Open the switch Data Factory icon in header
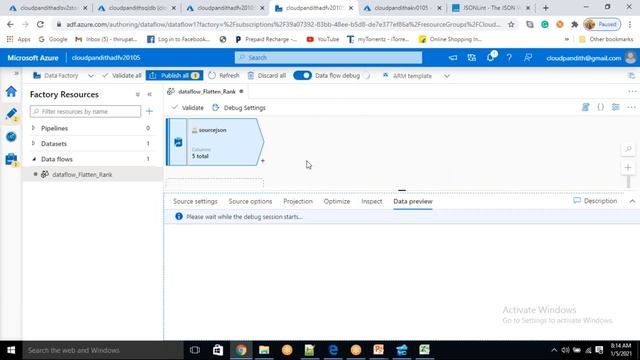The width and height of the screenshot is (640, 360). (471, 58)
